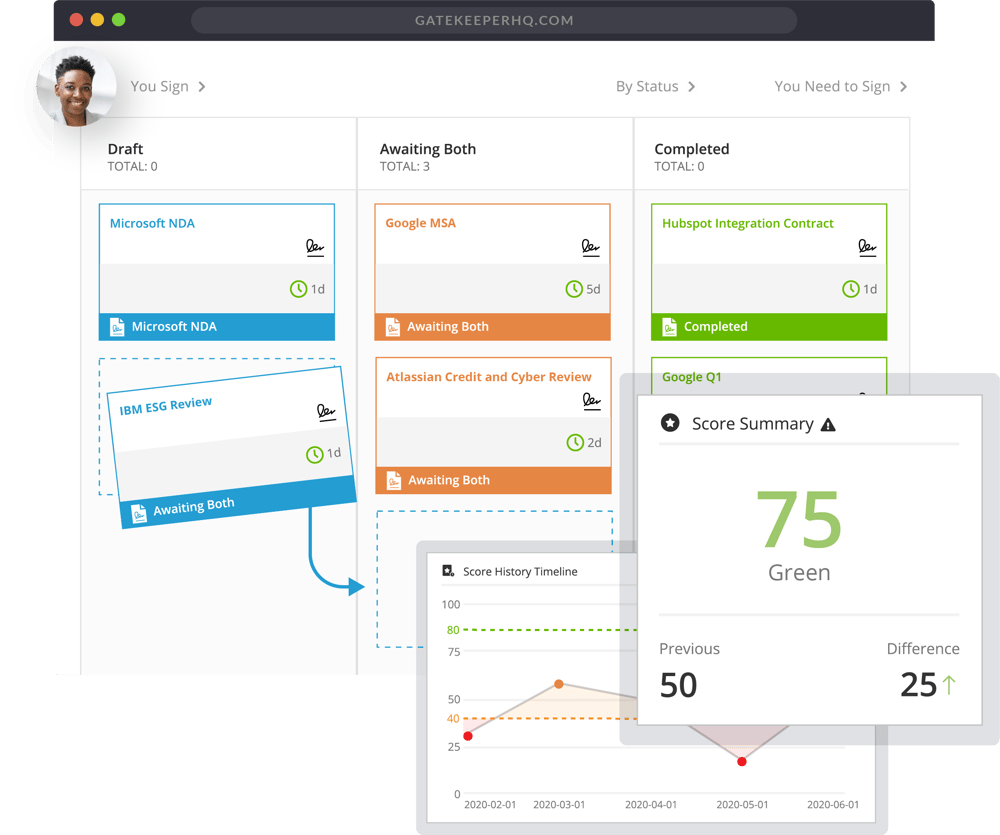Click Awaiting Both footer on Atlassian card
This screenshot has width=1000, height=835.
(x=493, y=480)
